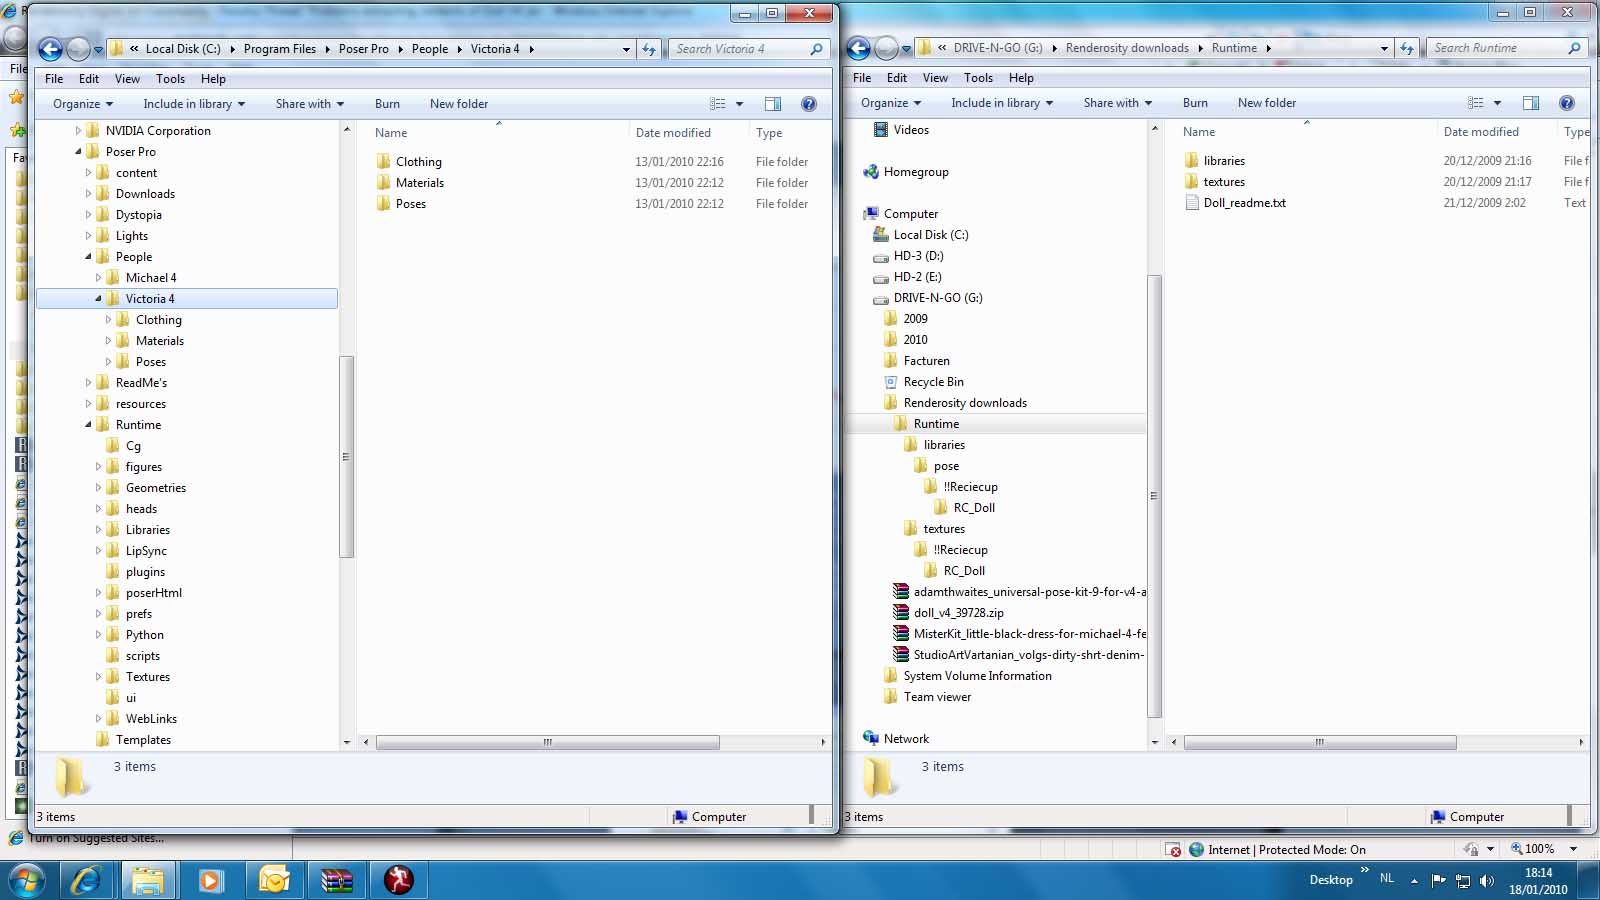
Task: Click horizontal scrollbar in Victoria 4 file list
Action: [x=547, y=742]
